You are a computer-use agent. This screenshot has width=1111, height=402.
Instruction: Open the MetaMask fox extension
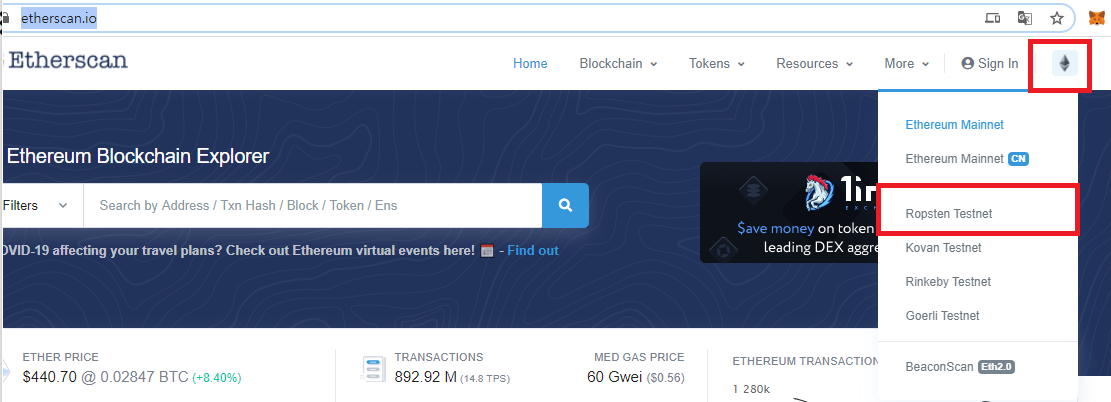[1097, 18]
